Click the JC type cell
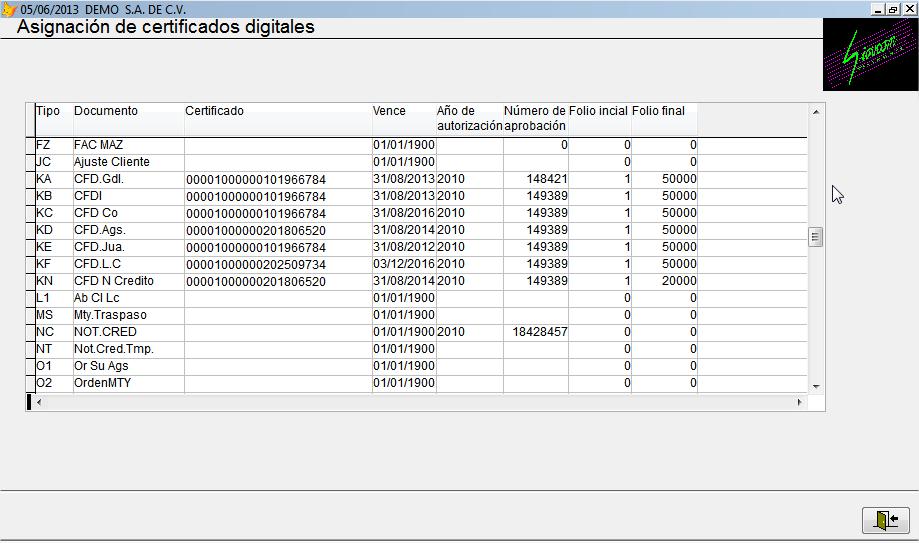Image resolution: width=919 pixels, height=543 pixels. (x=54, y=162)
